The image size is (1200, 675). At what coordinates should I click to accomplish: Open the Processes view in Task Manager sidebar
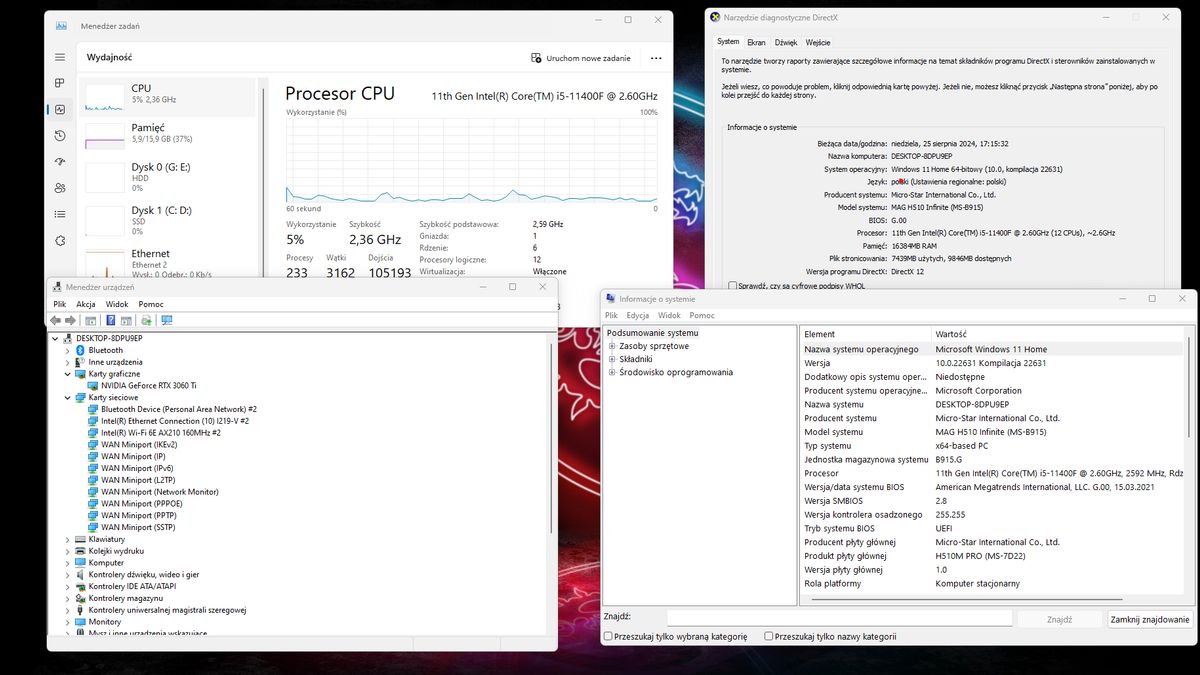[x=59, y=83]
